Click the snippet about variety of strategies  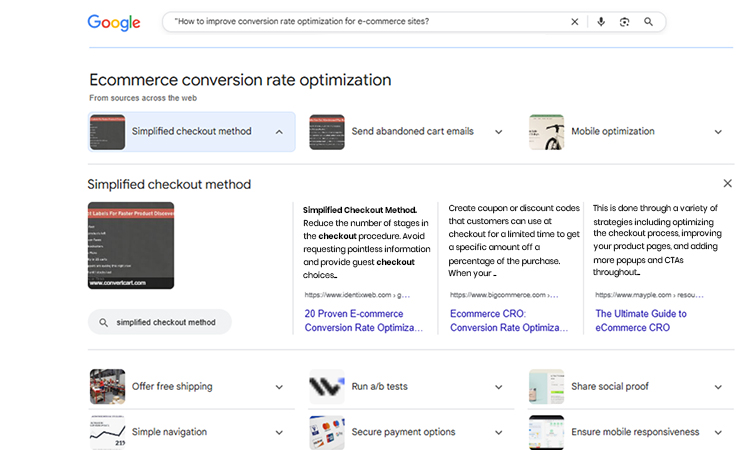[657, 240]
